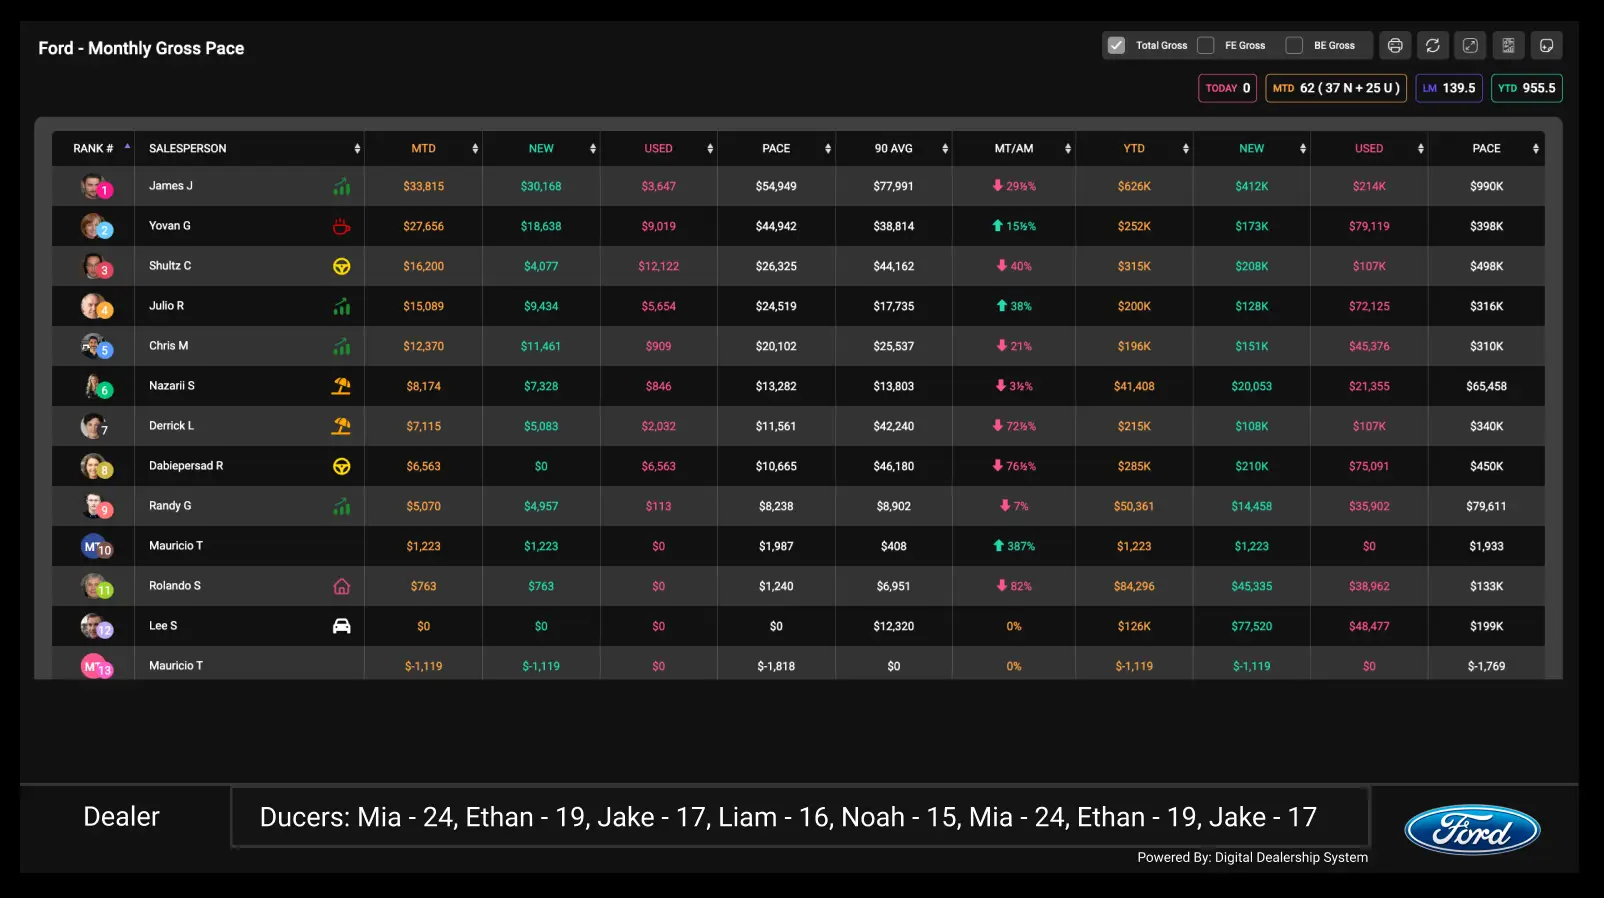The image size is (1604, 898).
Task: Click the MTD 62 (37 N + 25 U) badge
Action: (1336, 88)
